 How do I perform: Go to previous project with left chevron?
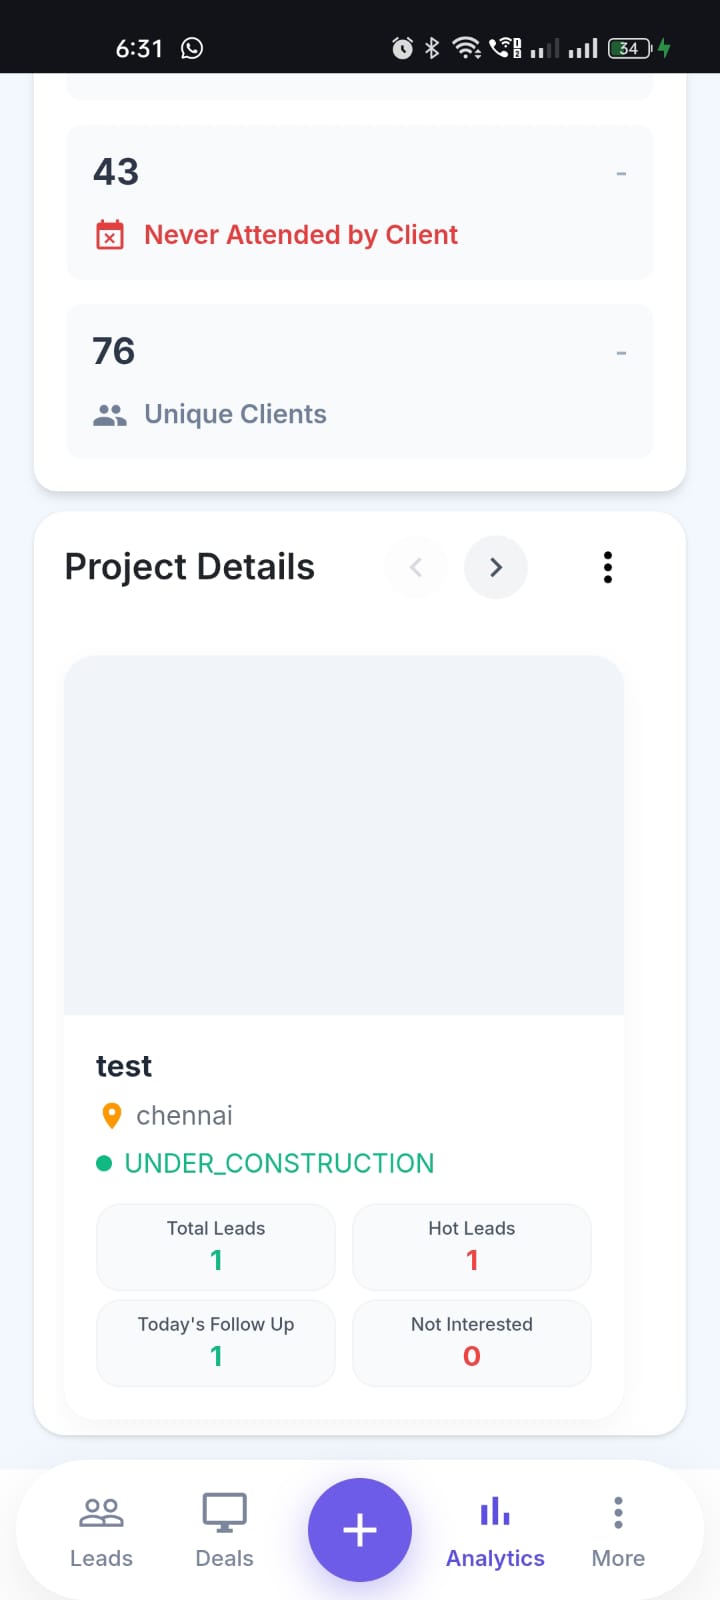point(416,567)
